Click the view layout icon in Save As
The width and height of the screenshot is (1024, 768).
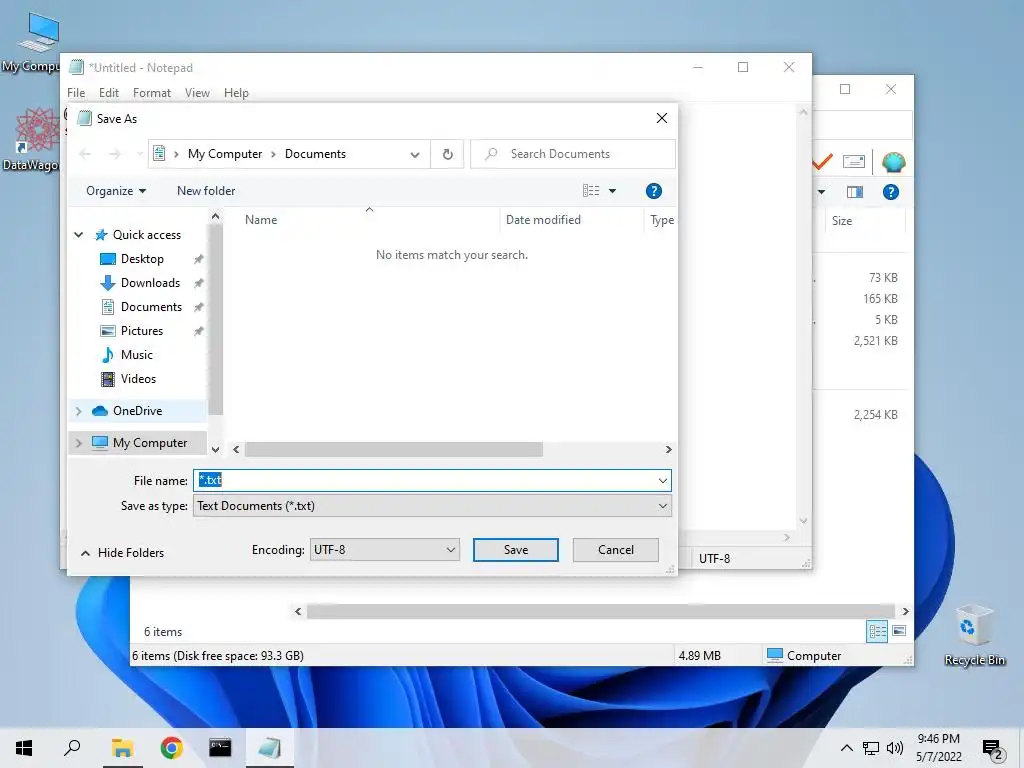[x=590, y=191]
